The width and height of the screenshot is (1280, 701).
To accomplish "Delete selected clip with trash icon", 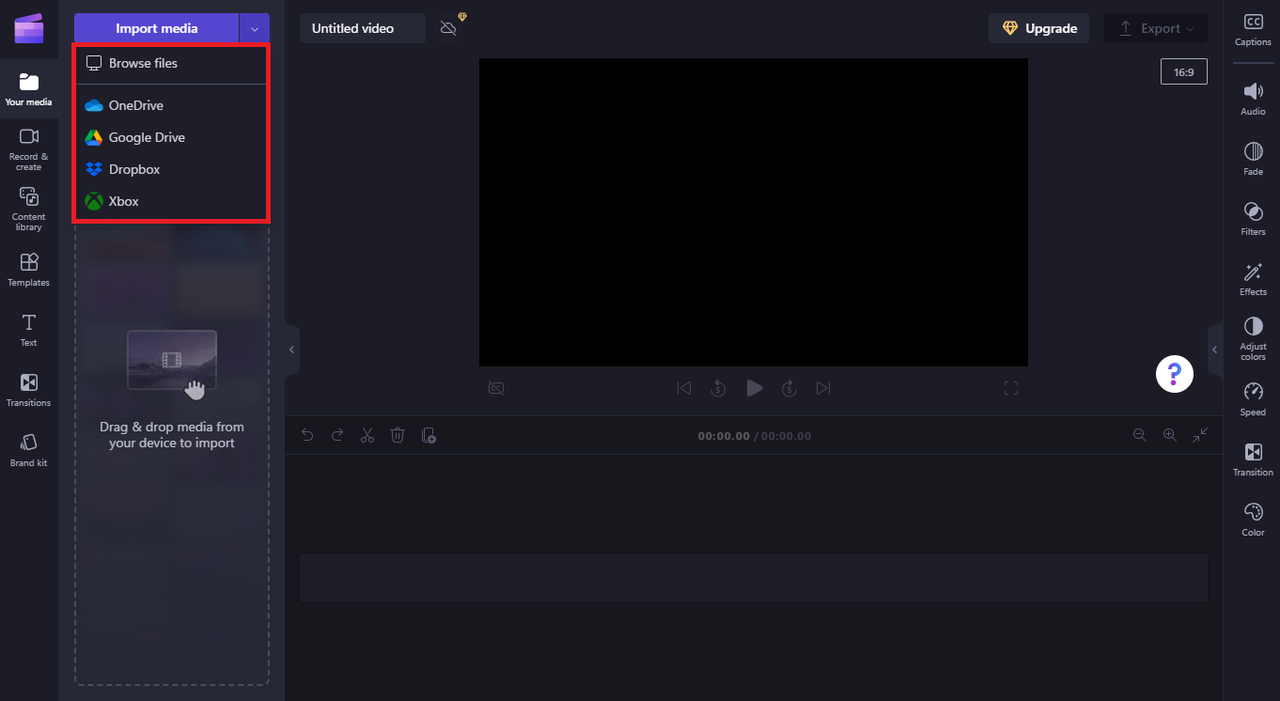I will (397, 435).
